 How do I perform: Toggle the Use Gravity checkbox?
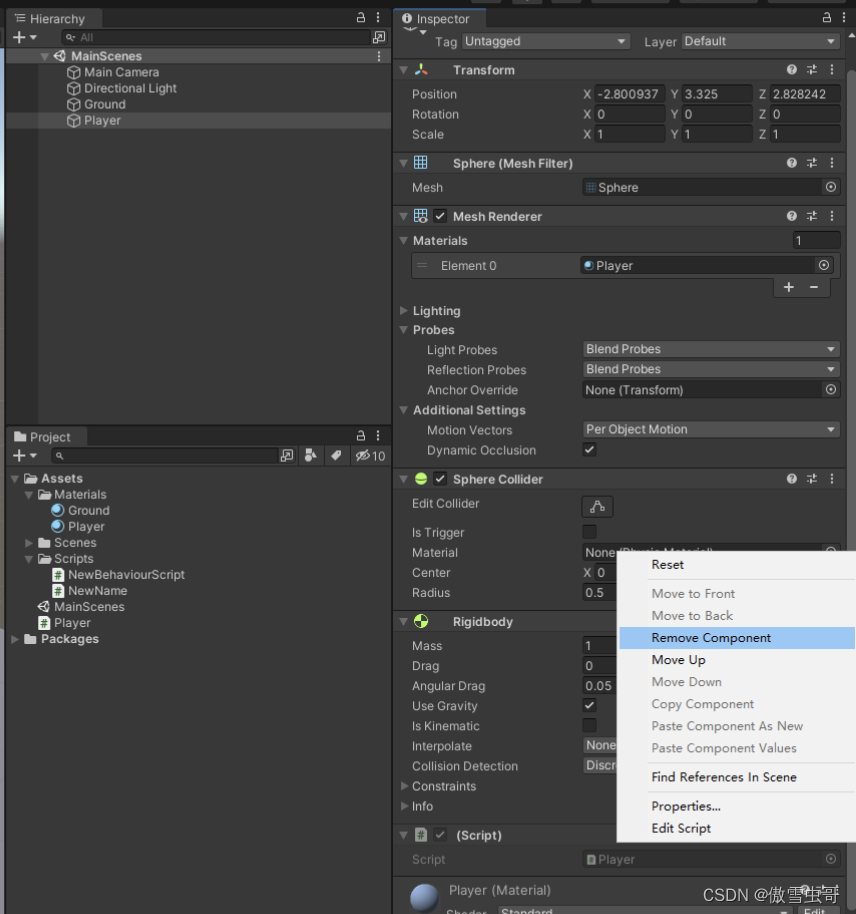coord(590,705)
